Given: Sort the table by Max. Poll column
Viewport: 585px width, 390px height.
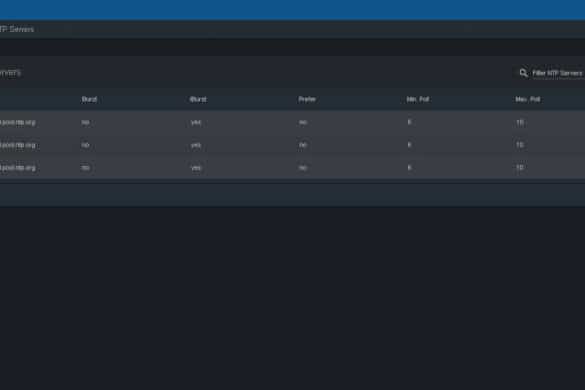Looking at the screenshot, I should pos(528,99).
